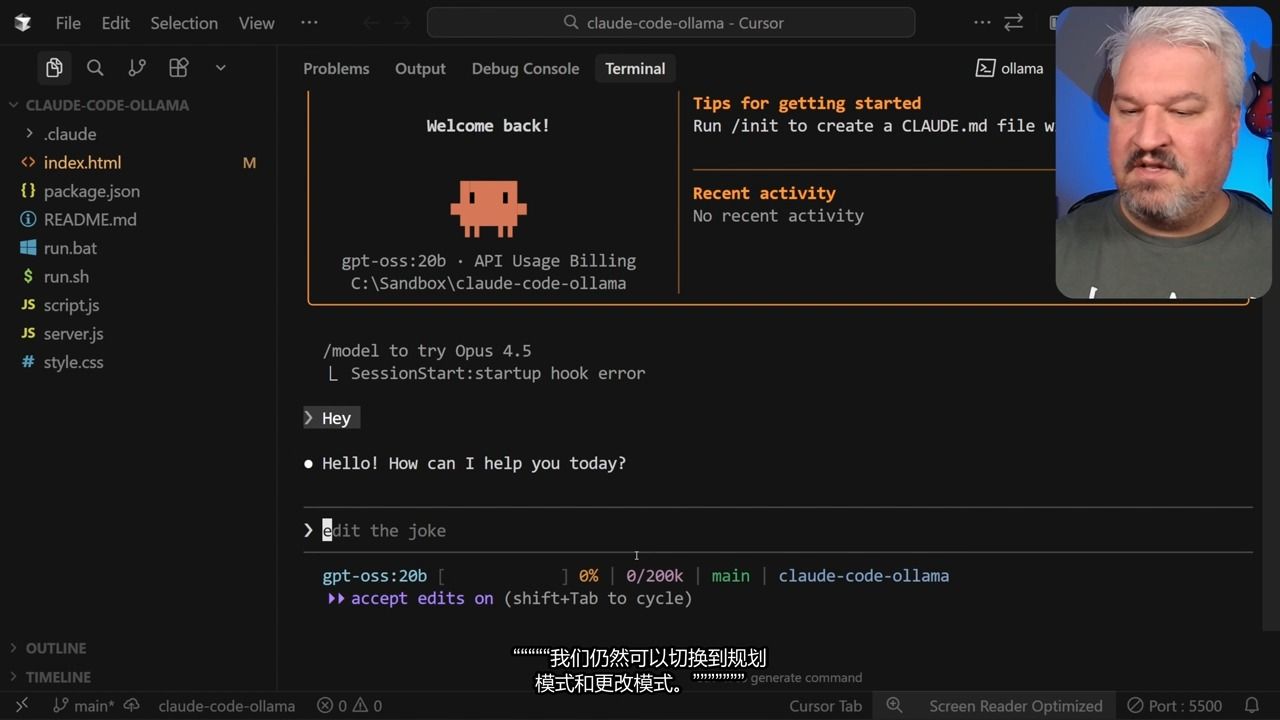This screenshot has width=1280, height=720.
Task: Click Screen Reader Optimized status item
Action: pyautogui.click(x=1015, y=706)
